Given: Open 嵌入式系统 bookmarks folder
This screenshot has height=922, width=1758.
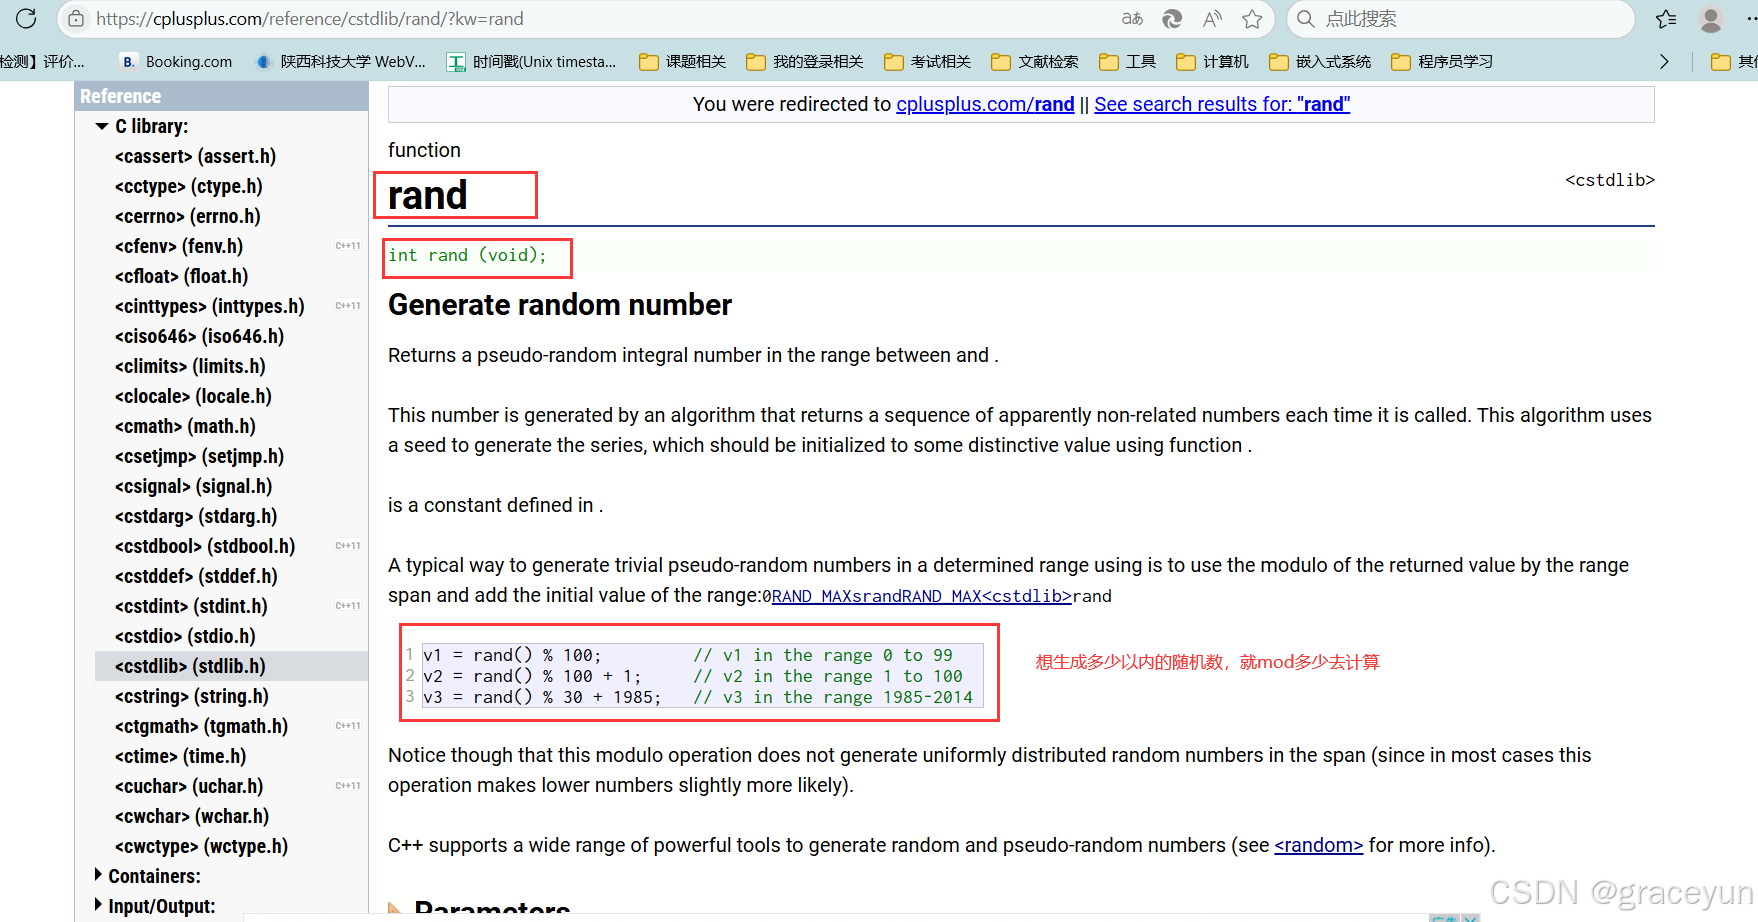Looking at the screenshot, I should click(1320, 62).
